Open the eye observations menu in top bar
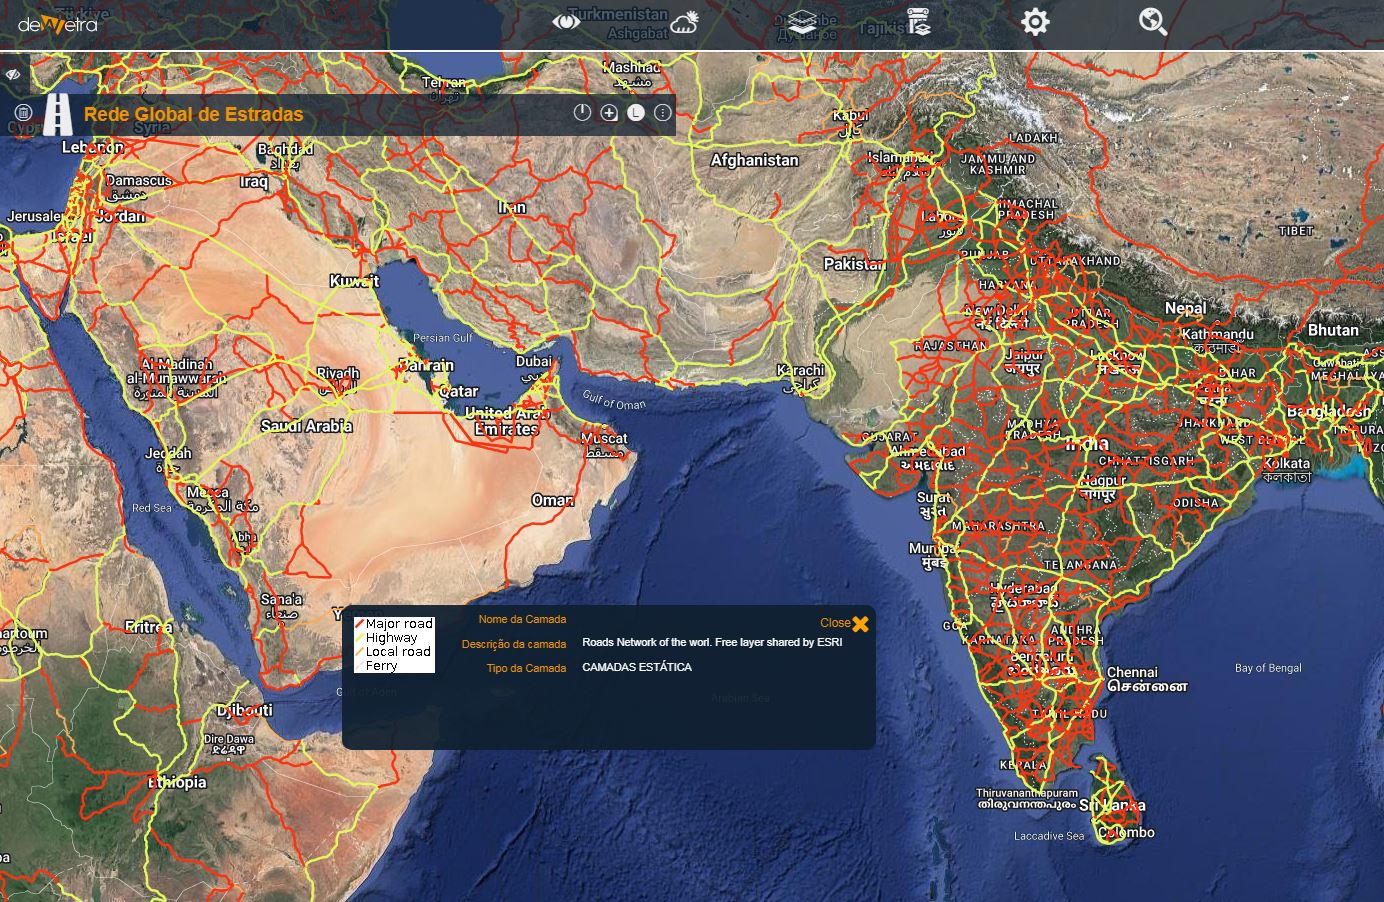1384x902 pixels. (566, 21)
